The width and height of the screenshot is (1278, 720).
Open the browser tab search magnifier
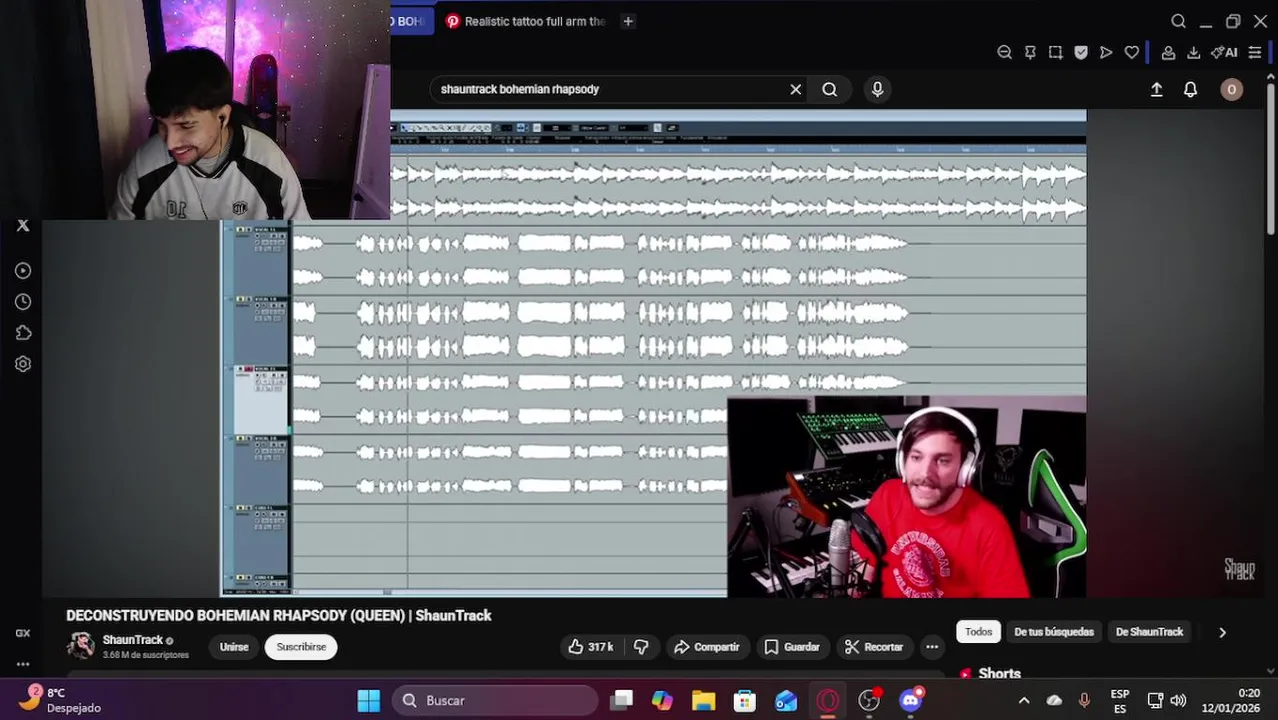point(1178,21)
